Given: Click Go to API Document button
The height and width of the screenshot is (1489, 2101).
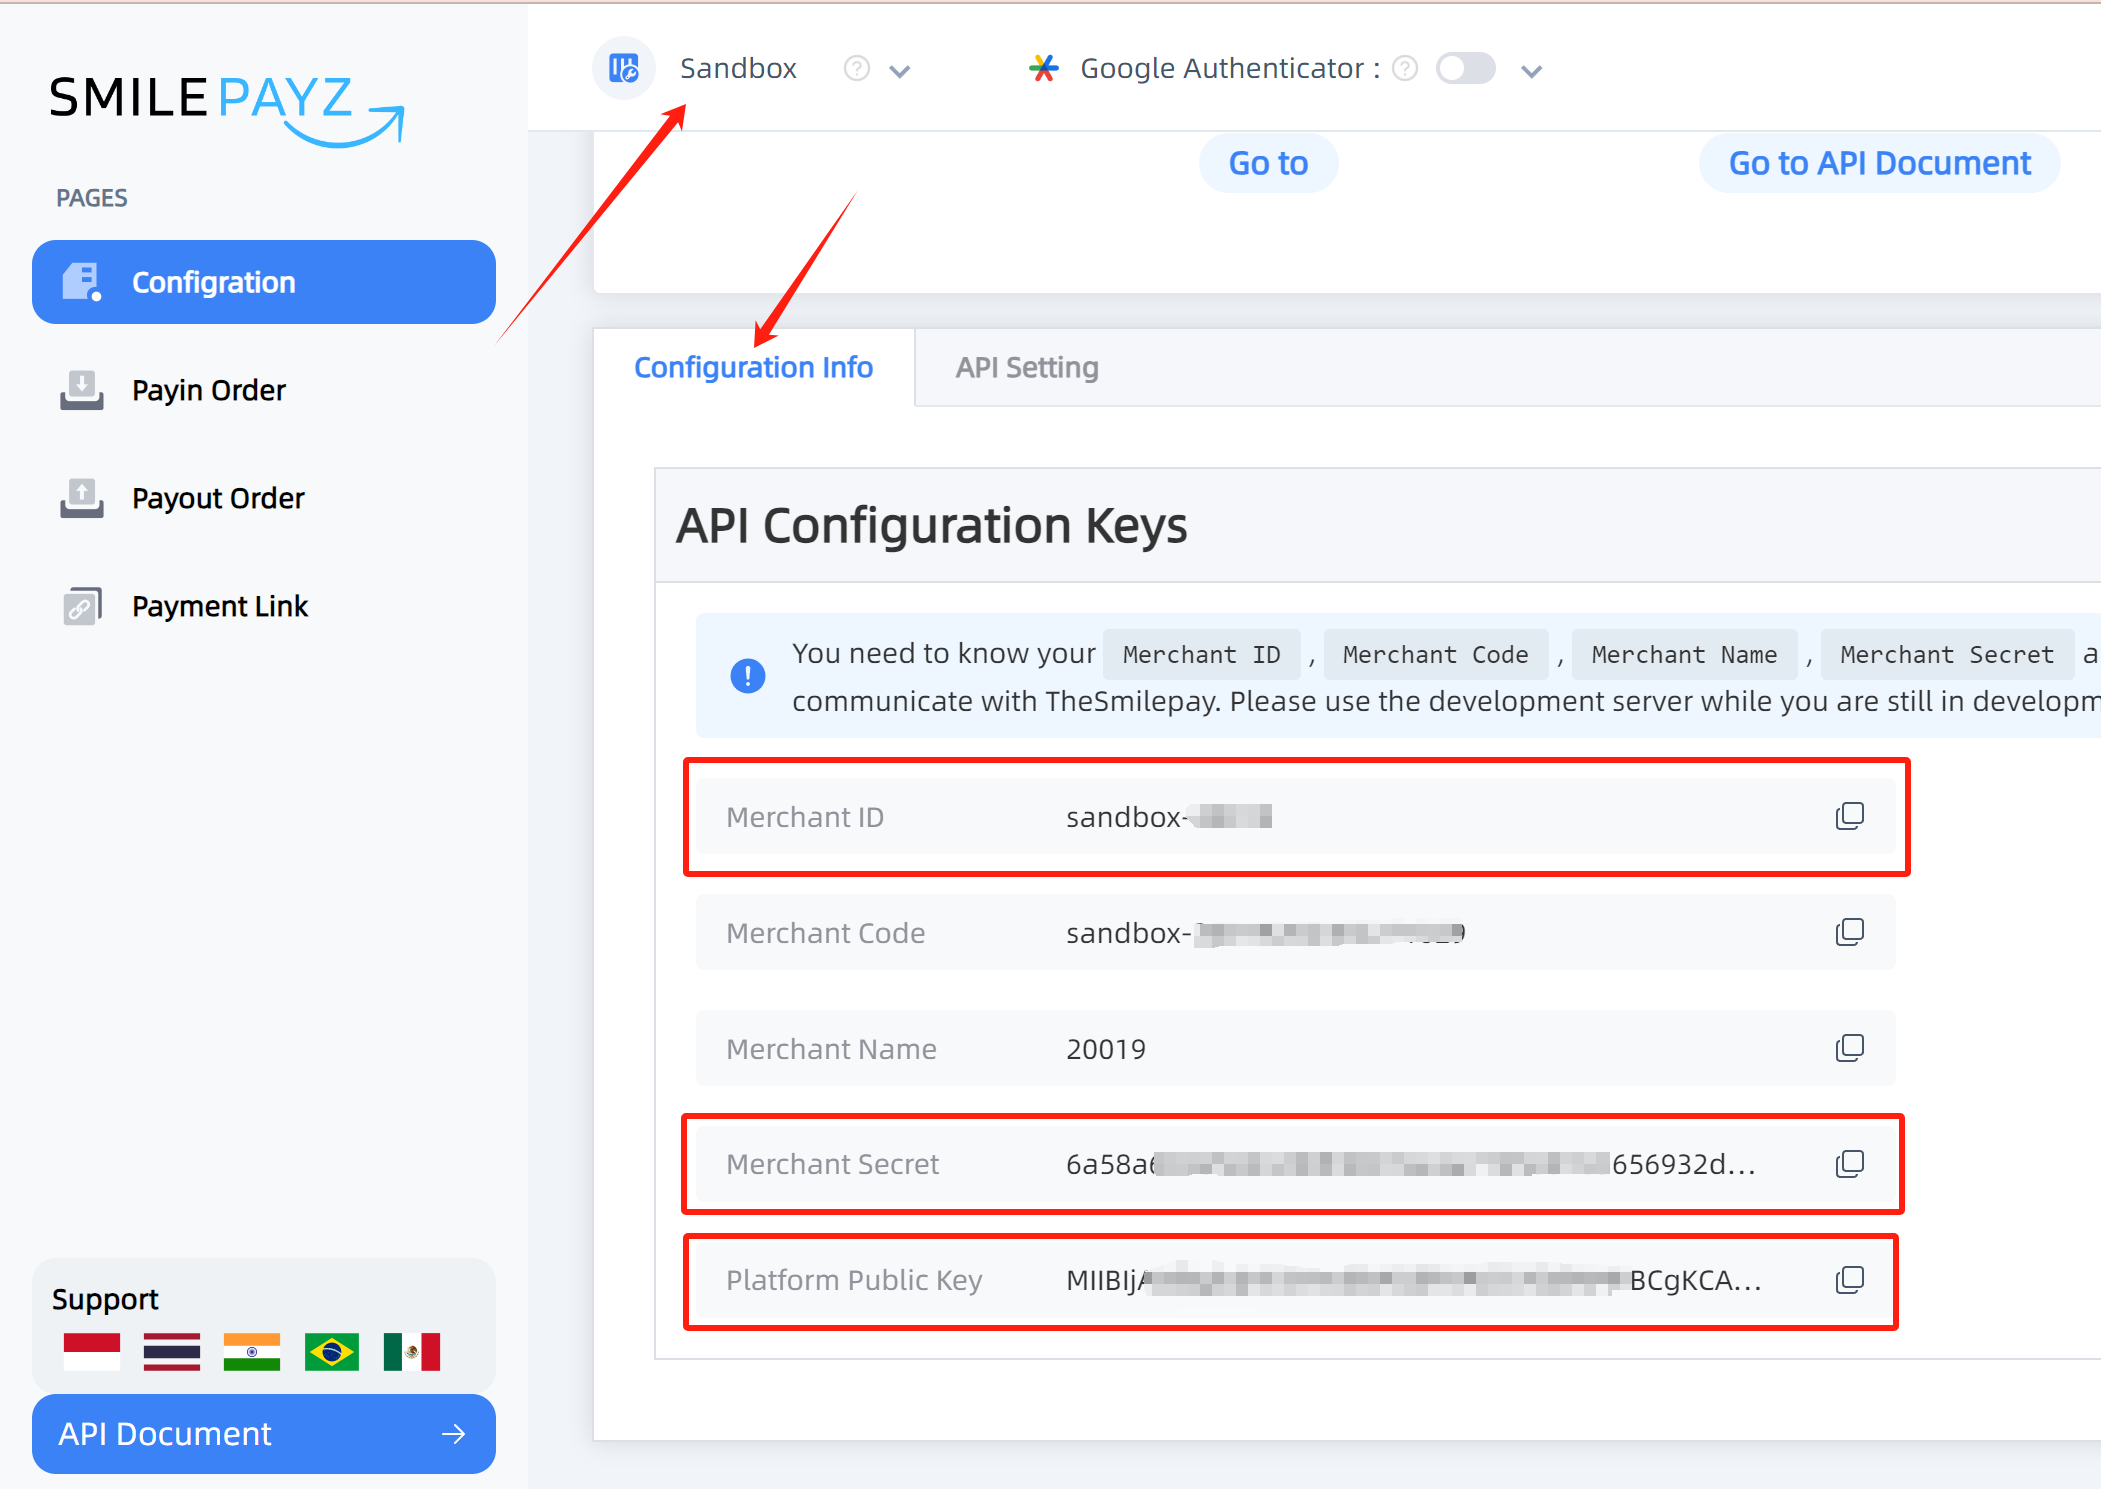Looking at the screenshot, I should click(1879, 163).
